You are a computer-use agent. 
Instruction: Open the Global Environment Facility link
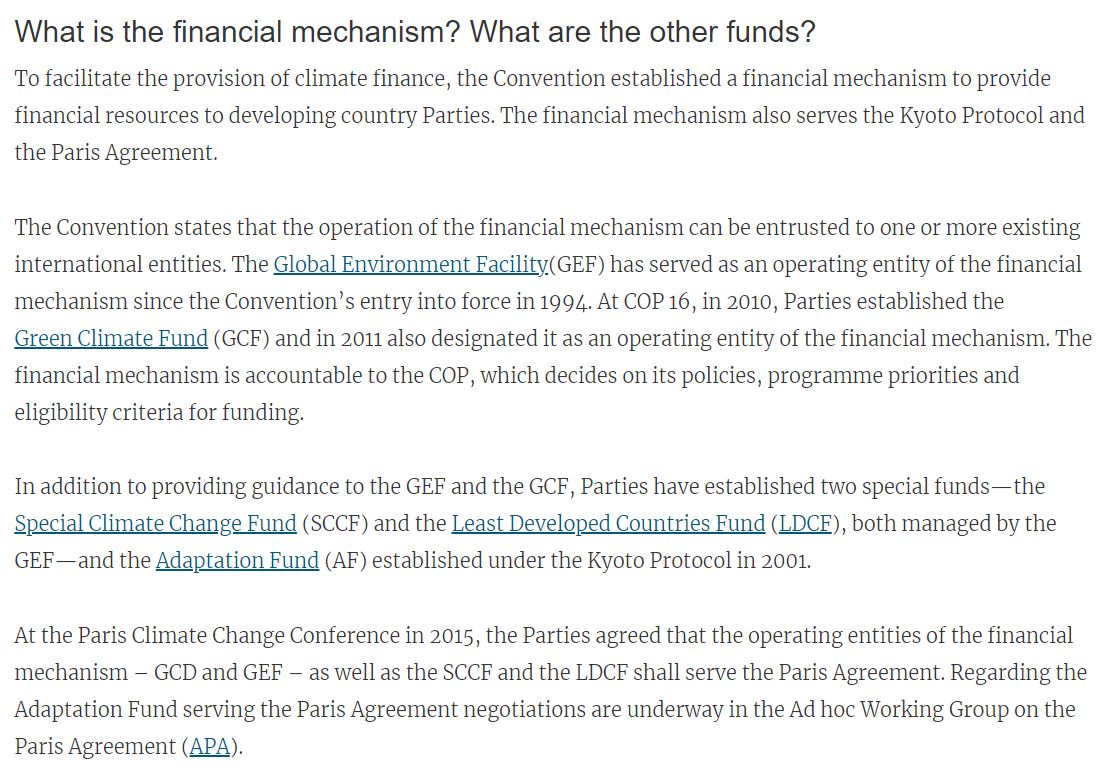[410, 265]
